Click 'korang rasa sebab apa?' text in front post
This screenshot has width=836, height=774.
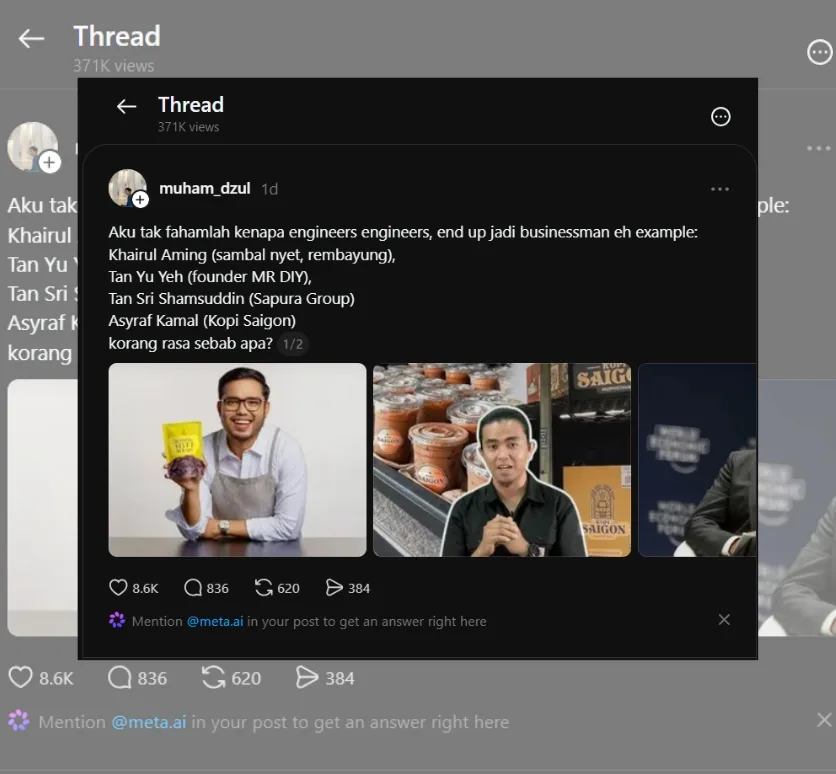190,343
